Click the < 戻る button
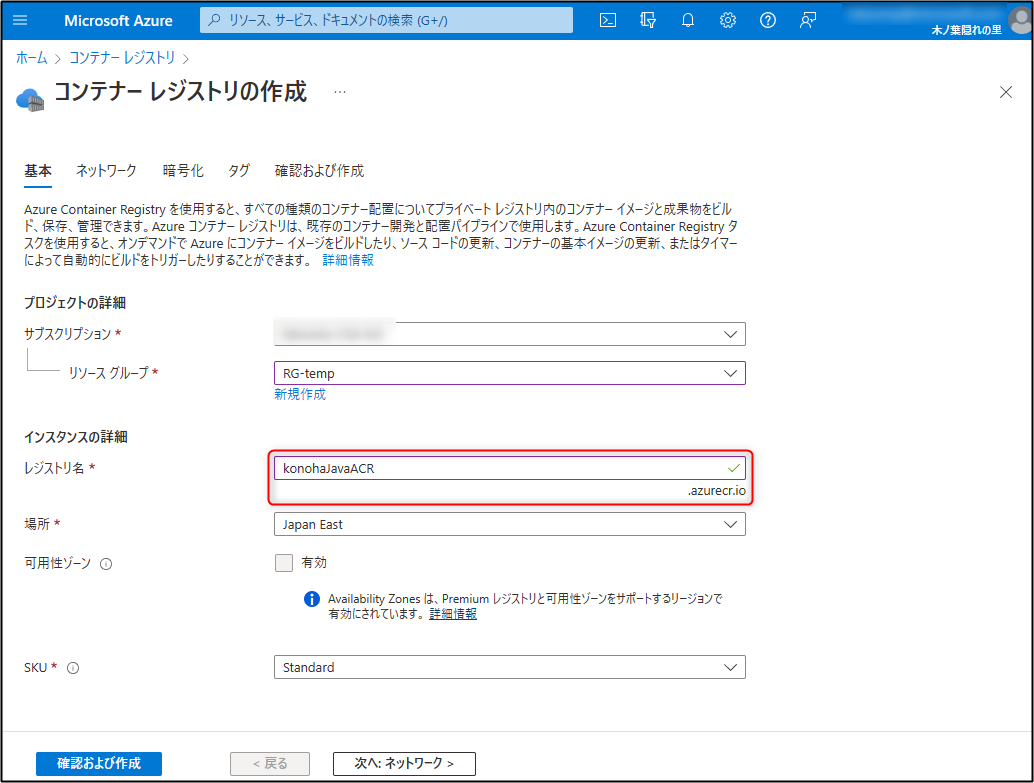 [x=270, y=763]
